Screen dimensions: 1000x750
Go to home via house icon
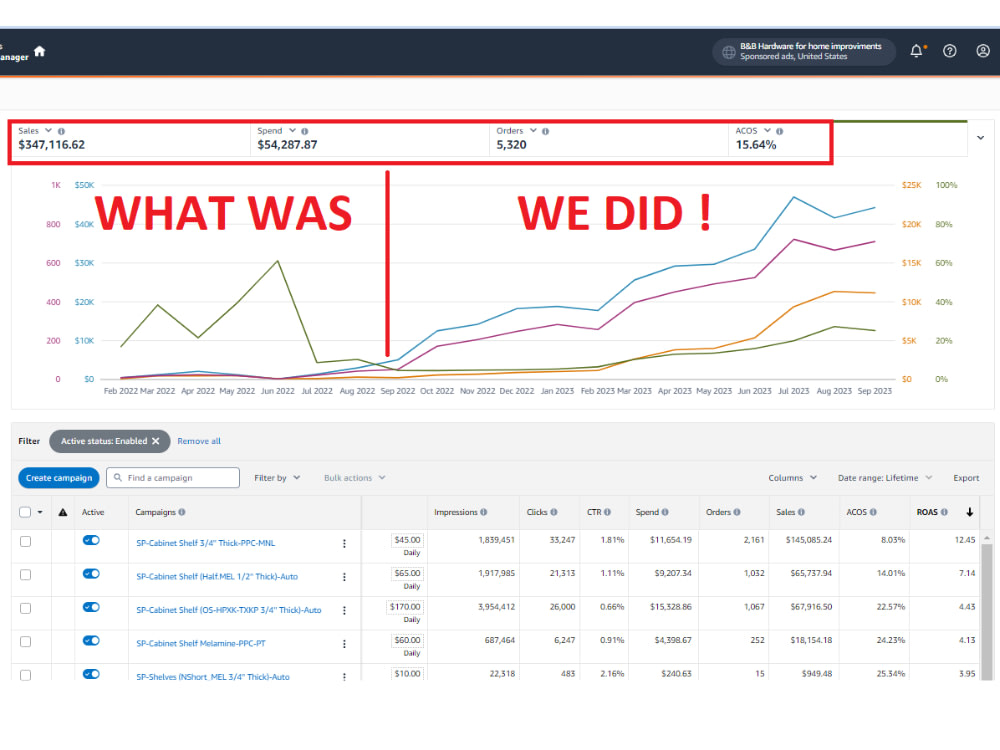[x=40, y=51]
